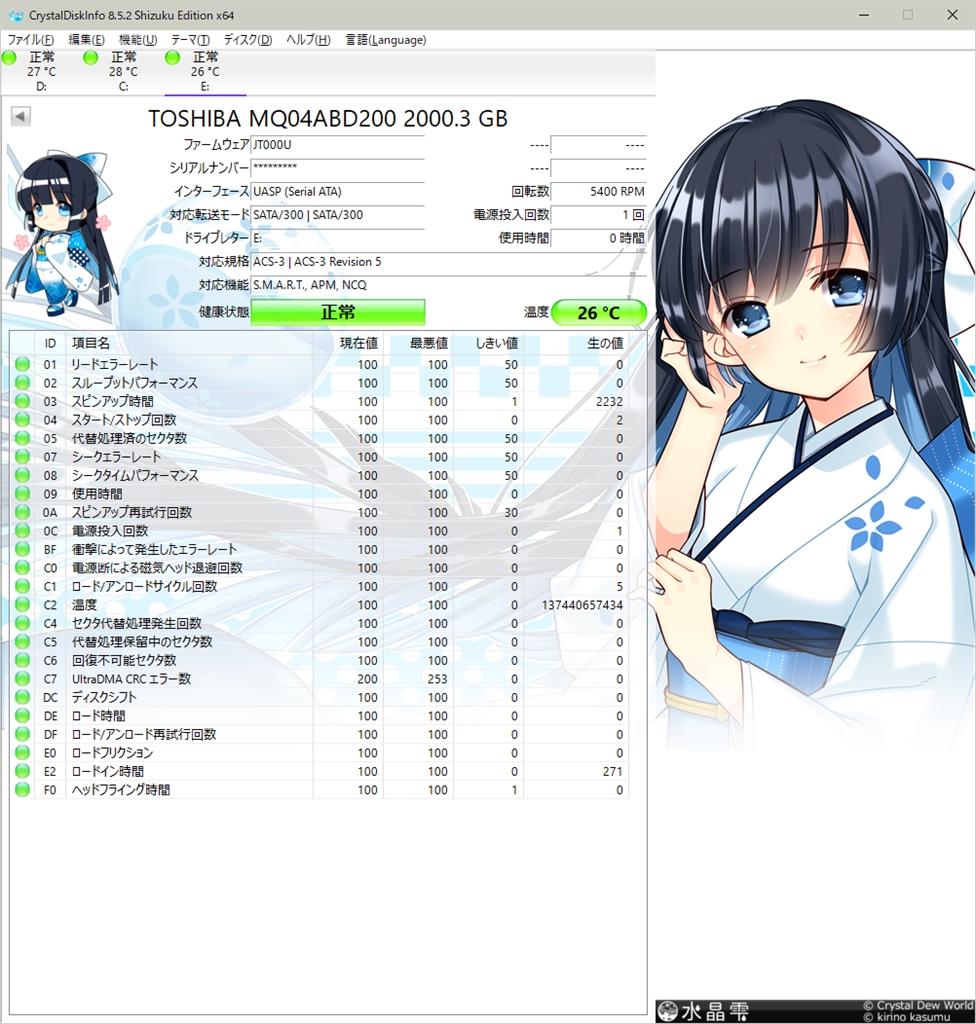Click status icon for シークタイムパフォーマンス row
The height and width of the screenshot is (1024, 976).
tap(22, 475)
